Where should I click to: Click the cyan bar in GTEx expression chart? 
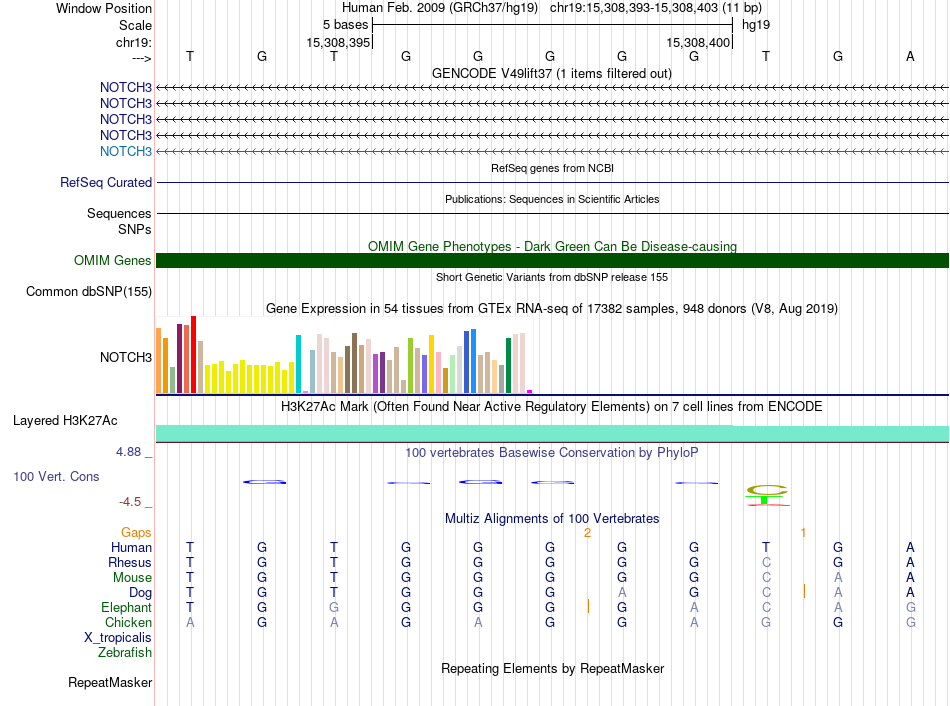(299, 364)
